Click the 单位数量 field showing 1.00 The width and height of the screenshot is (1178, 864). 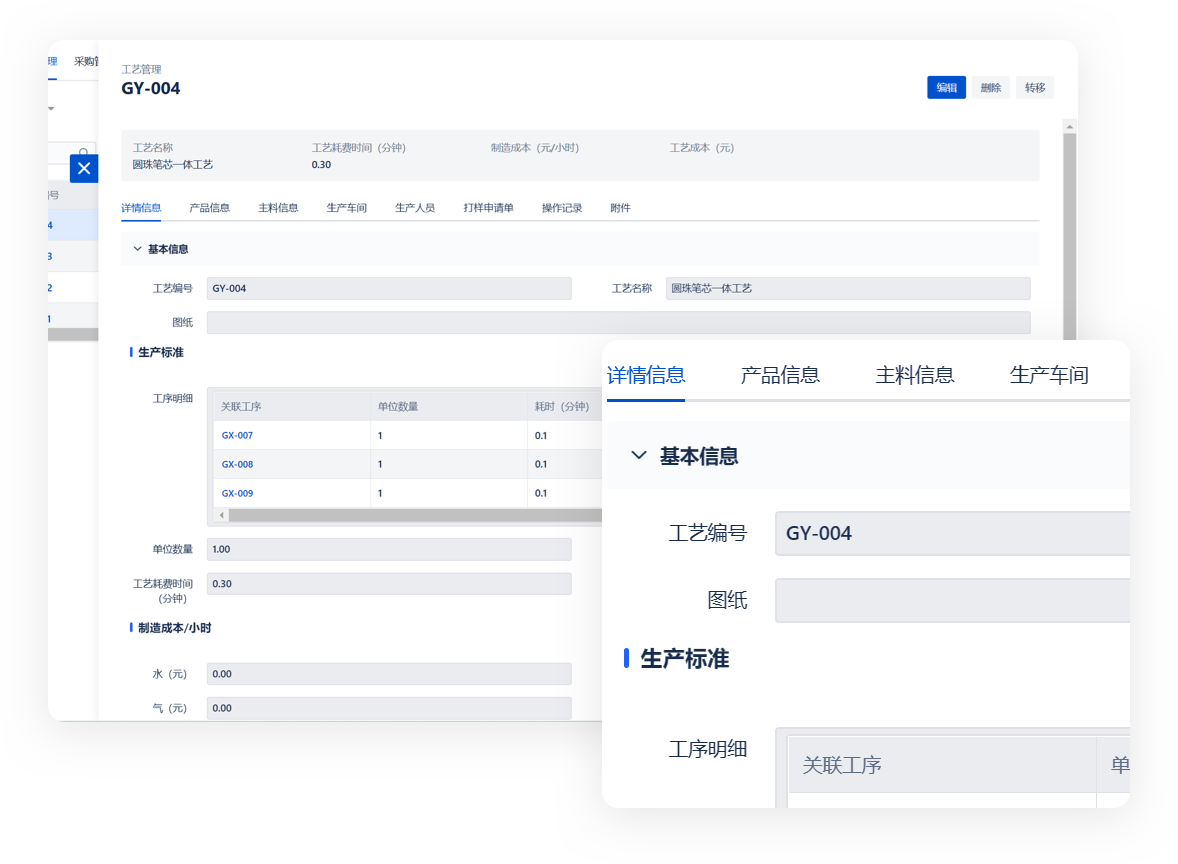389,549
